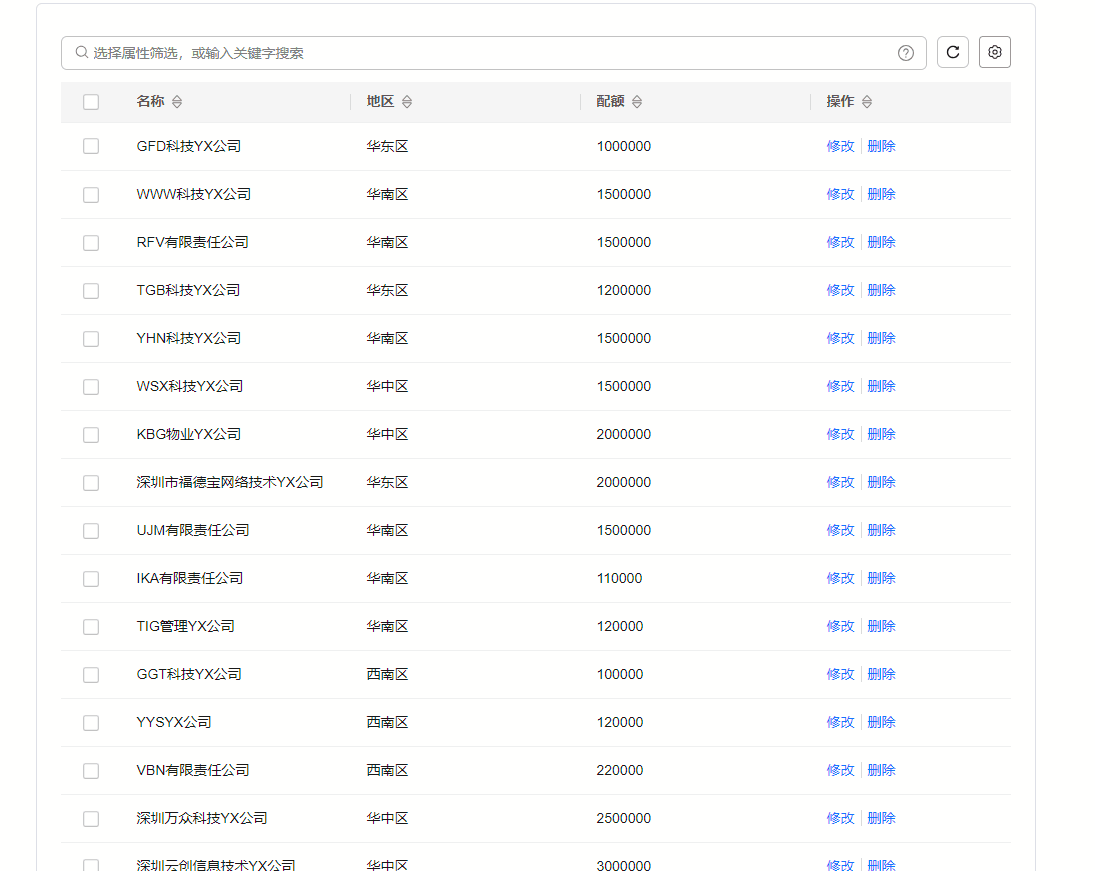Check the checkbox for YYSYX公司
The width and height of the screenshot is (1095, 871).
click(91, 722)
